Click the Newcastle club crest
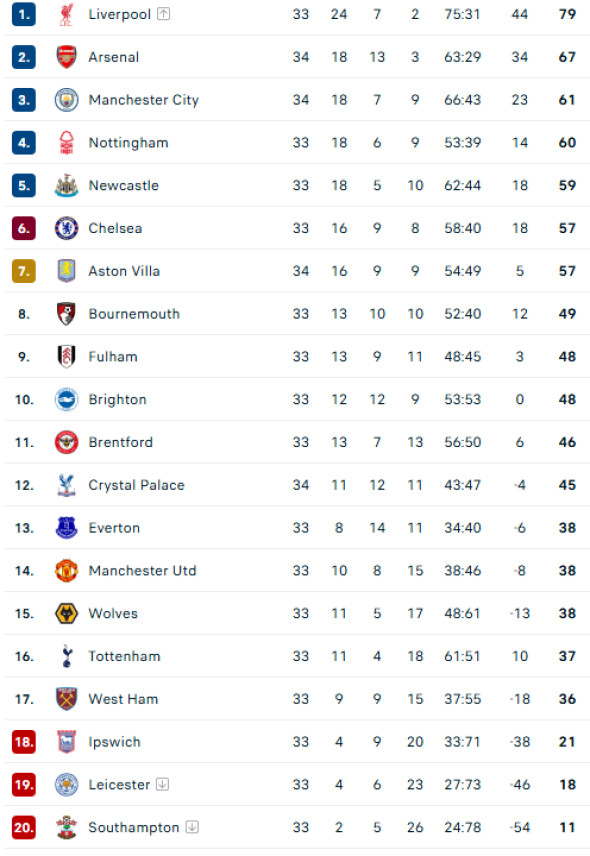 [66, 186]
